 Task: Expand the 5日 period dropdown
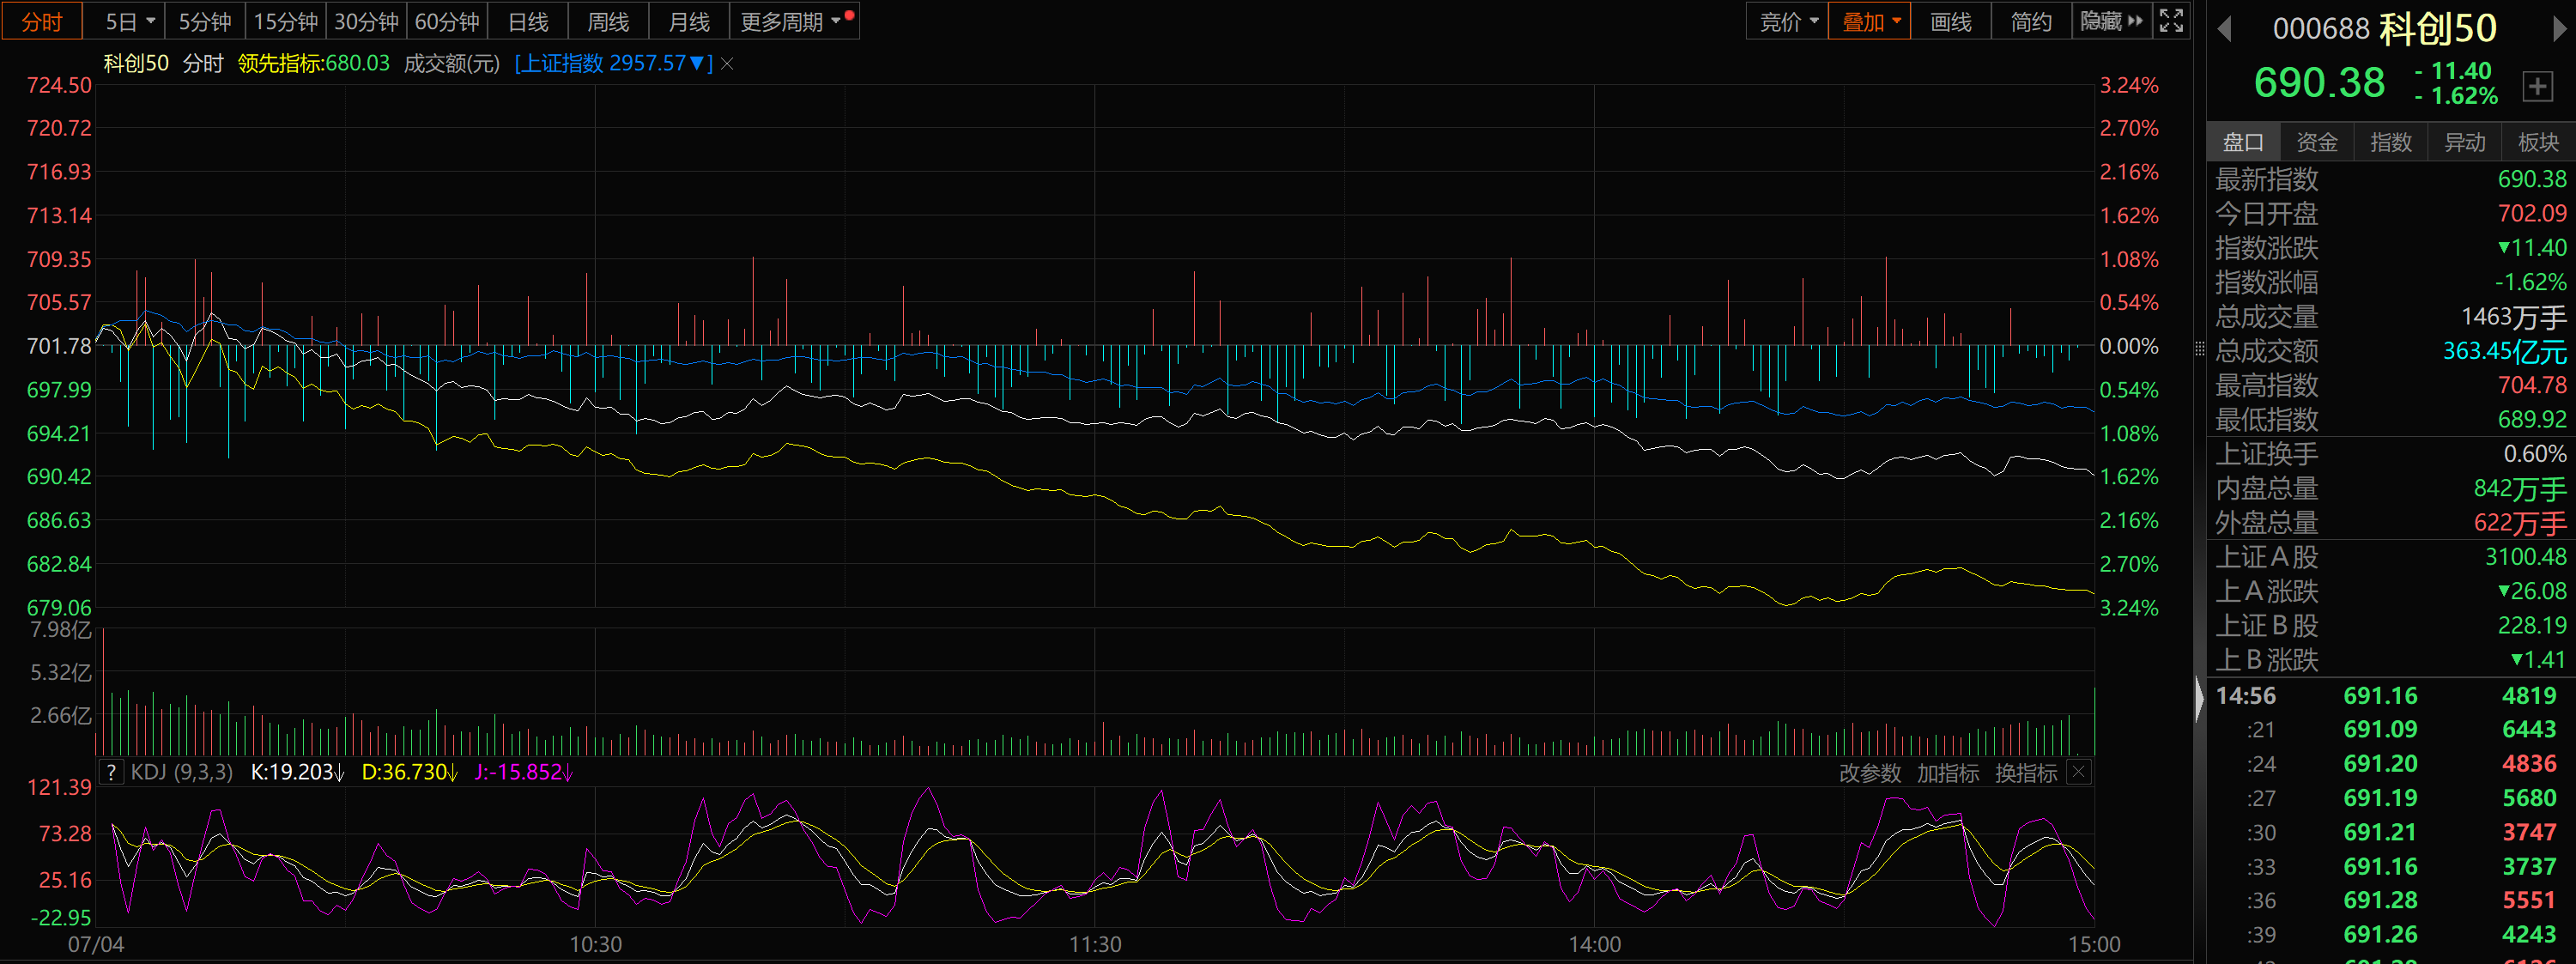(x=130, y=21)
